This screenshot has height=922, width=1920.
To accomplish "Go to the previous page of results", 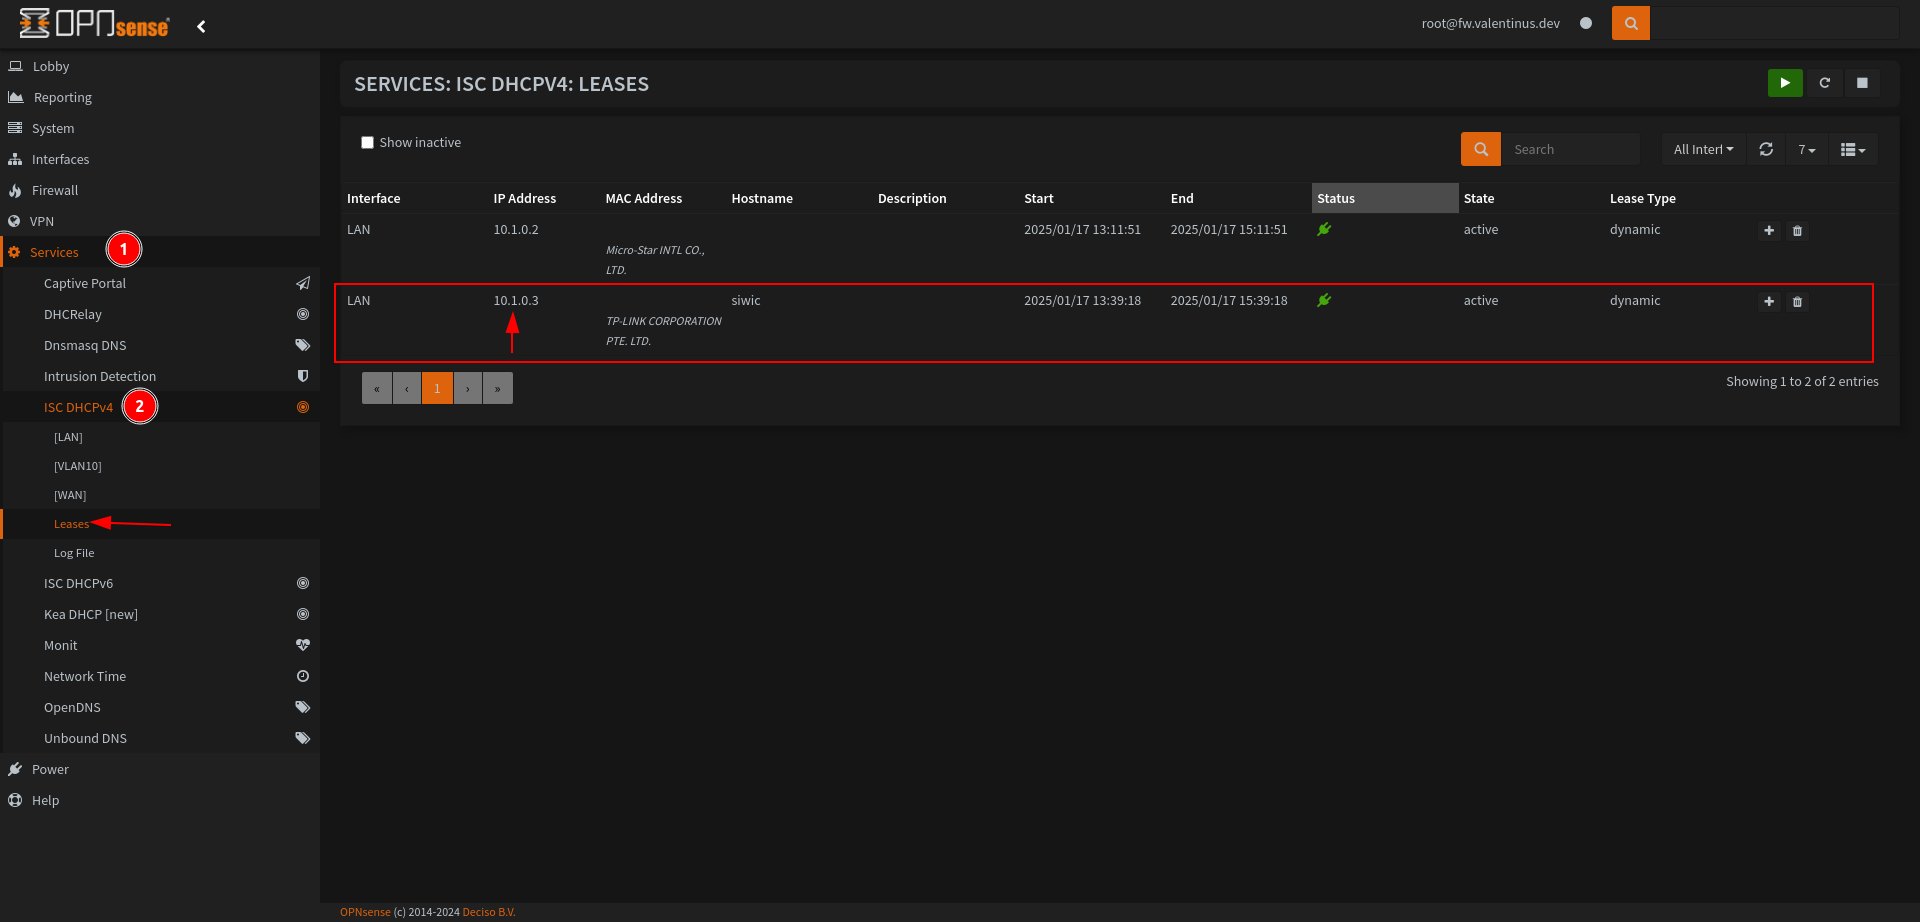I will 407,388.
